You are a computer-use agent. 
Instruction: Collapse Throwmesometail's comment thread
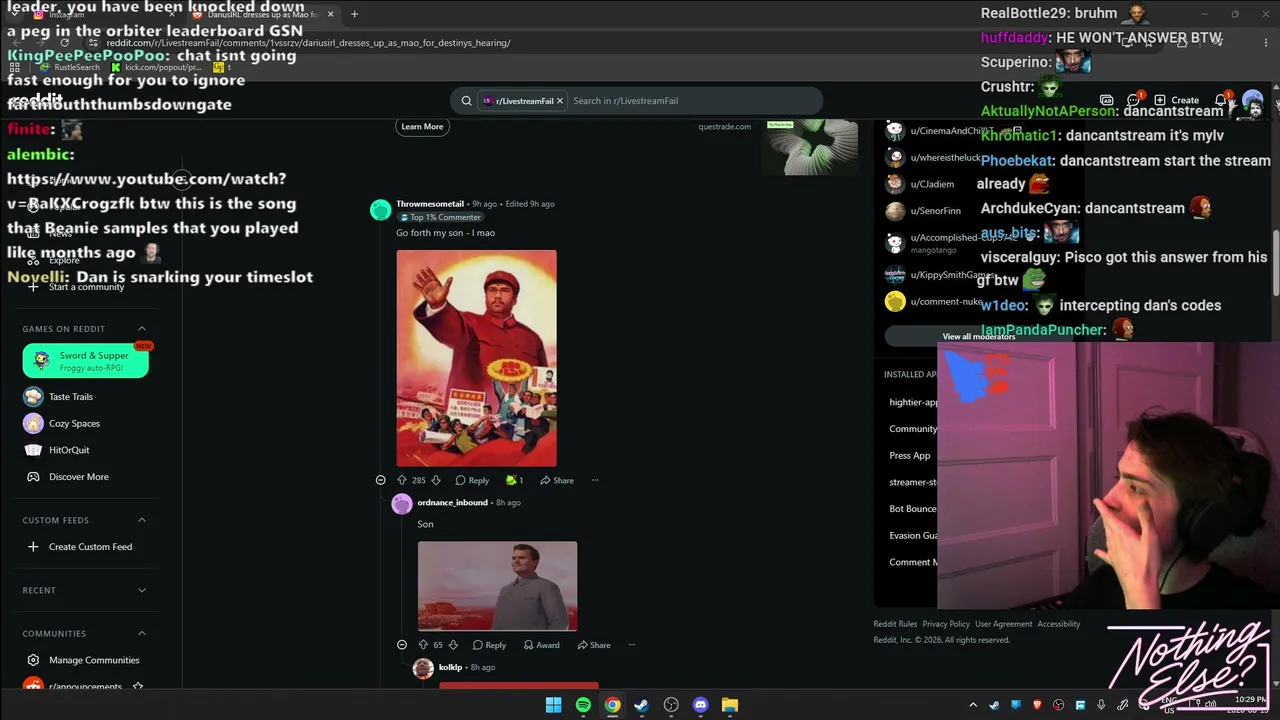380,480
